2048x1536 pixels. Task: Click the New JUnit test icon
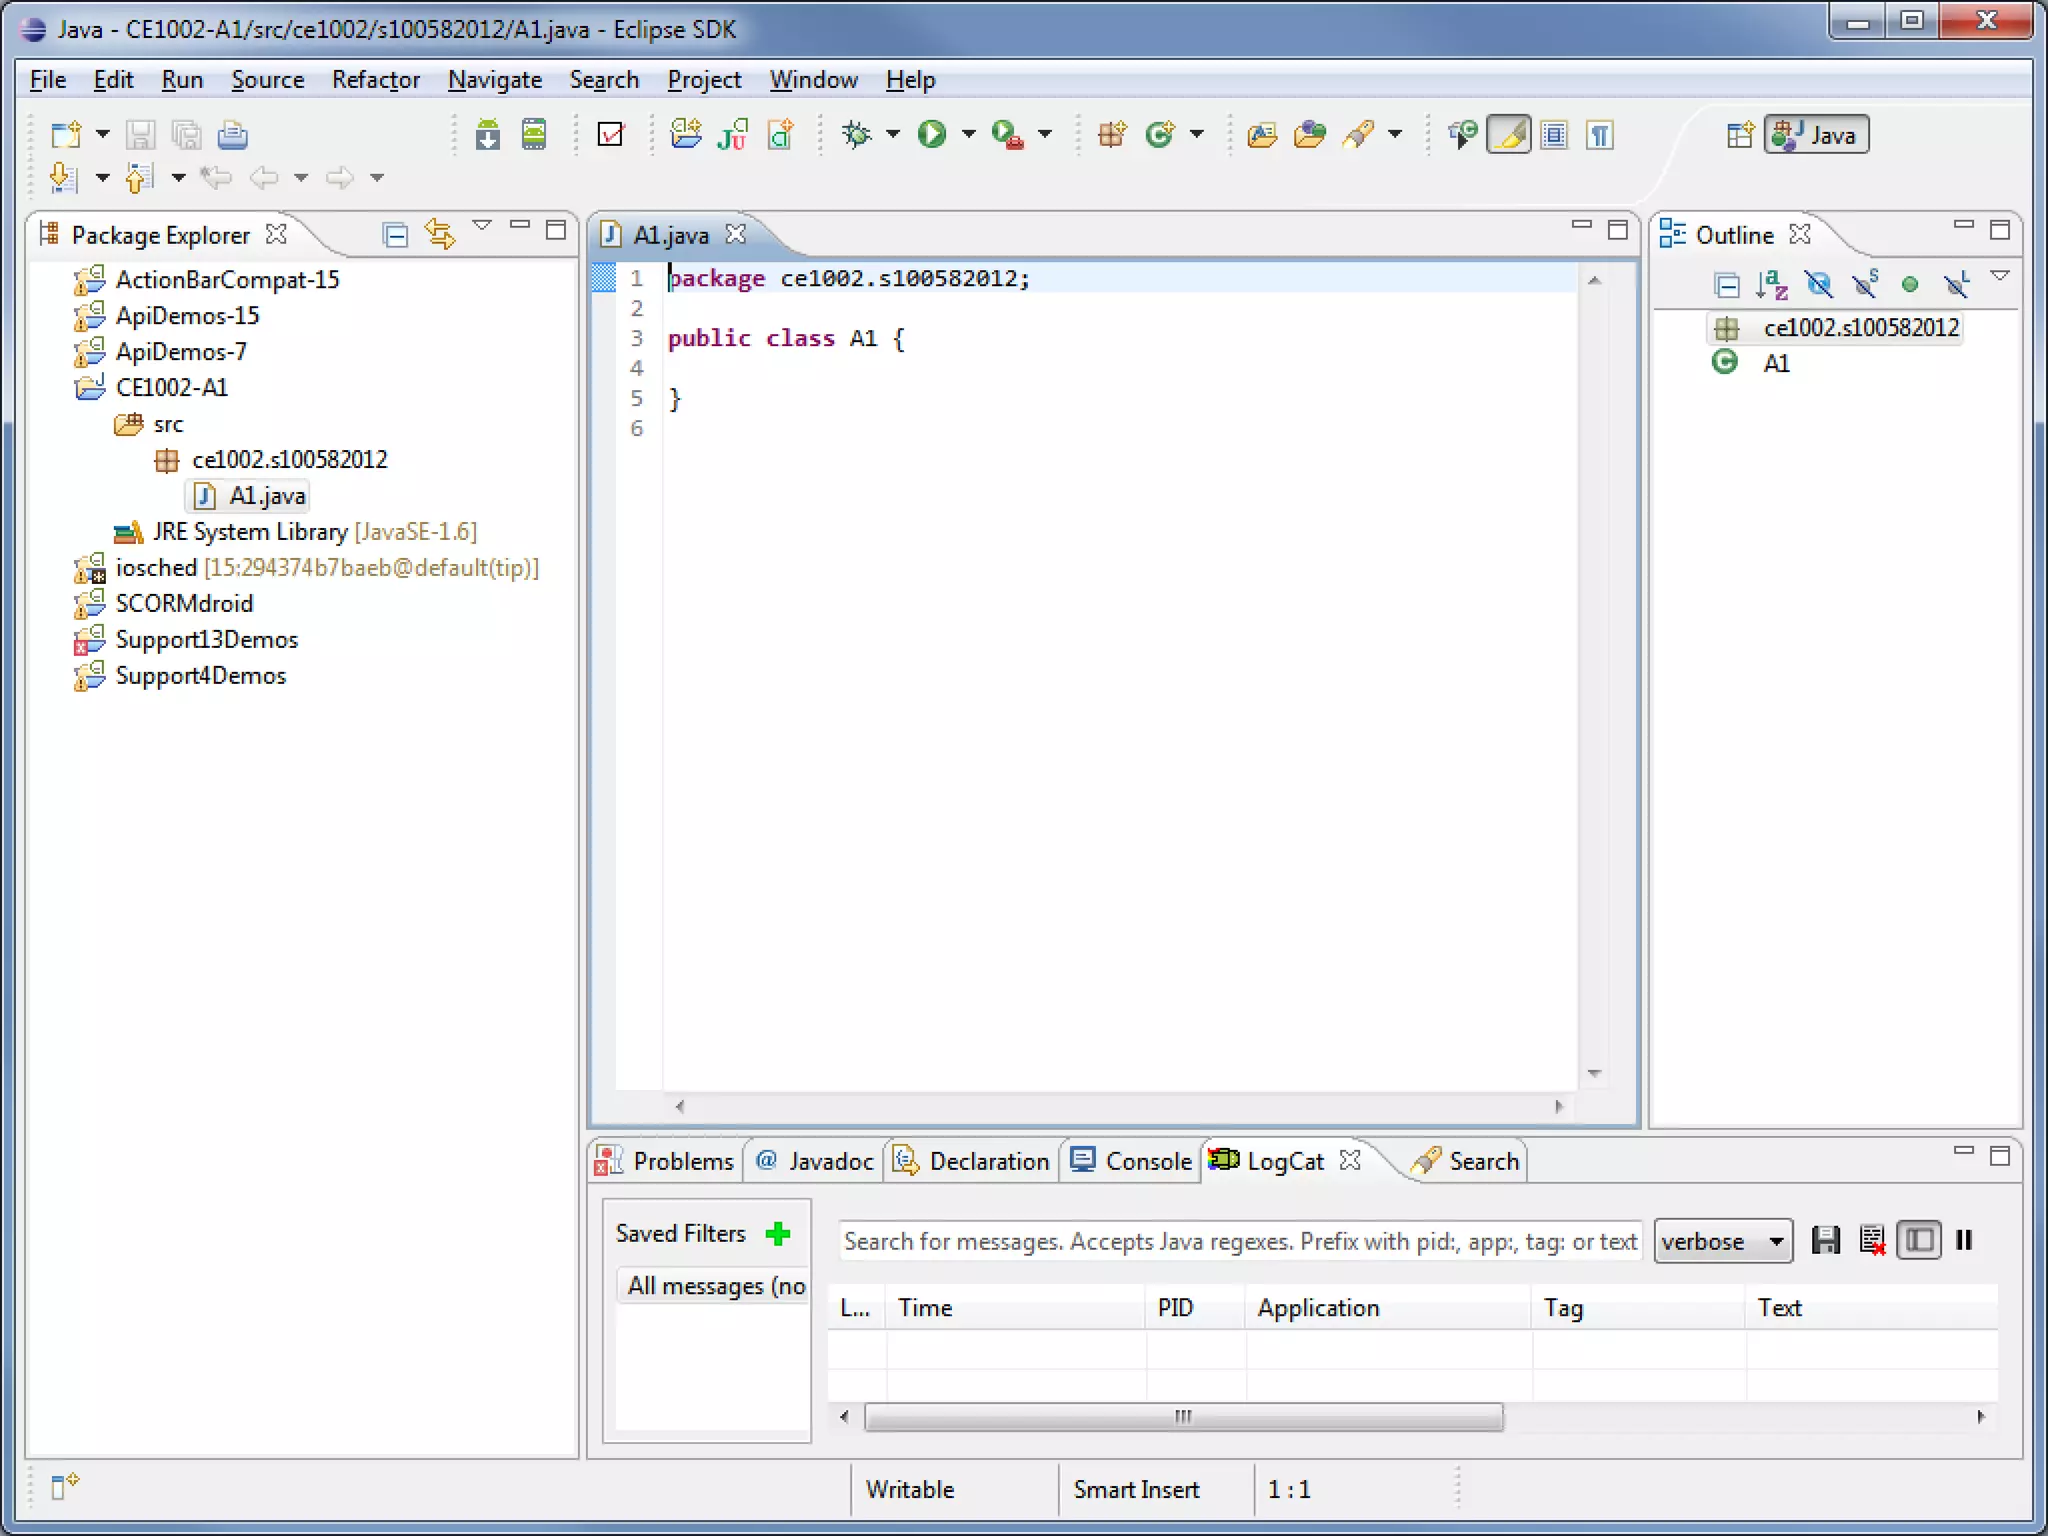[x=733, y=134]
